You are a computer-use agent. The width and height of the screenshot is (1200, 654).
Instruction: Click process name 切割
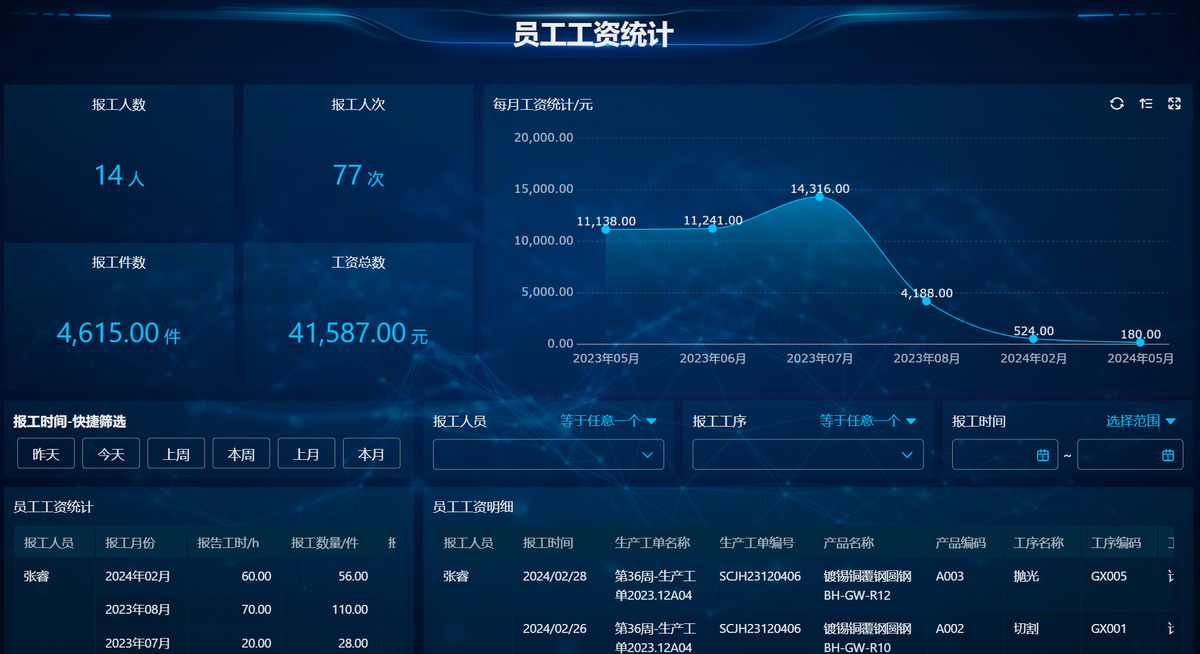[x=1026, y=628]
